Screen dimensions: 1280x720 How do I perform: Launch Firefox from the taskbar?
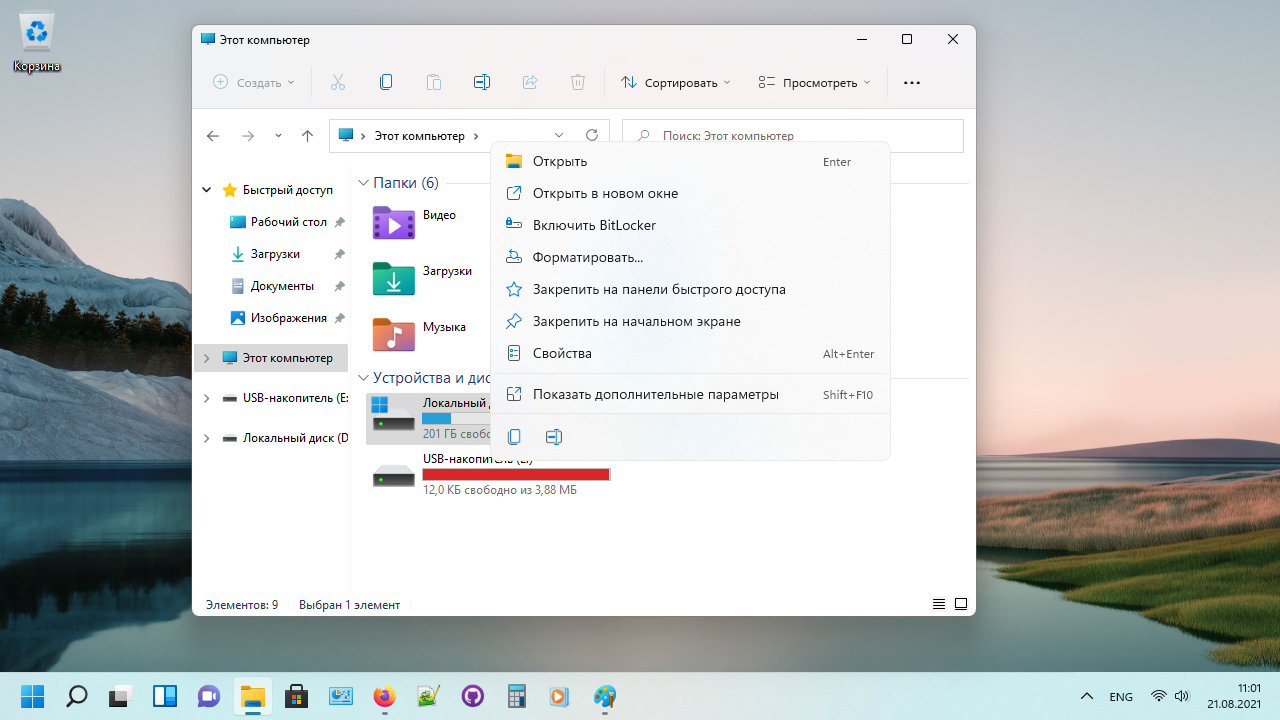[385, 696]
